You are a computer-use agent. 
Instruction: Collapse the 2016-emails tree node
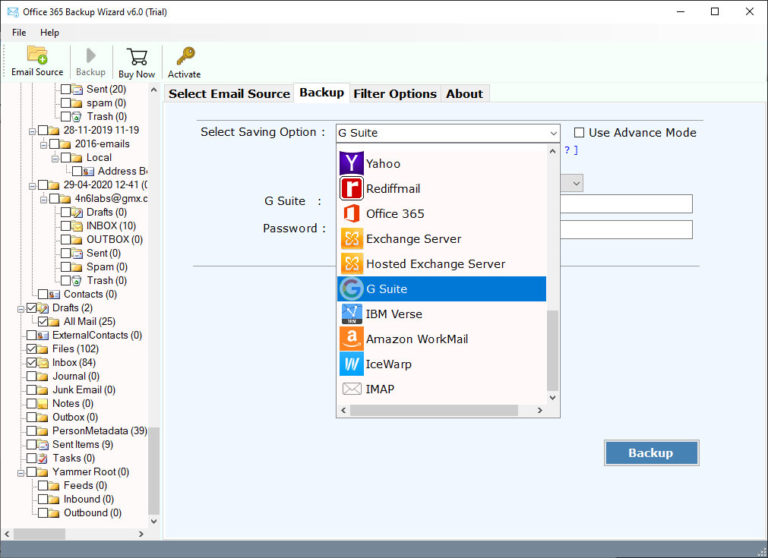(44, 145)
